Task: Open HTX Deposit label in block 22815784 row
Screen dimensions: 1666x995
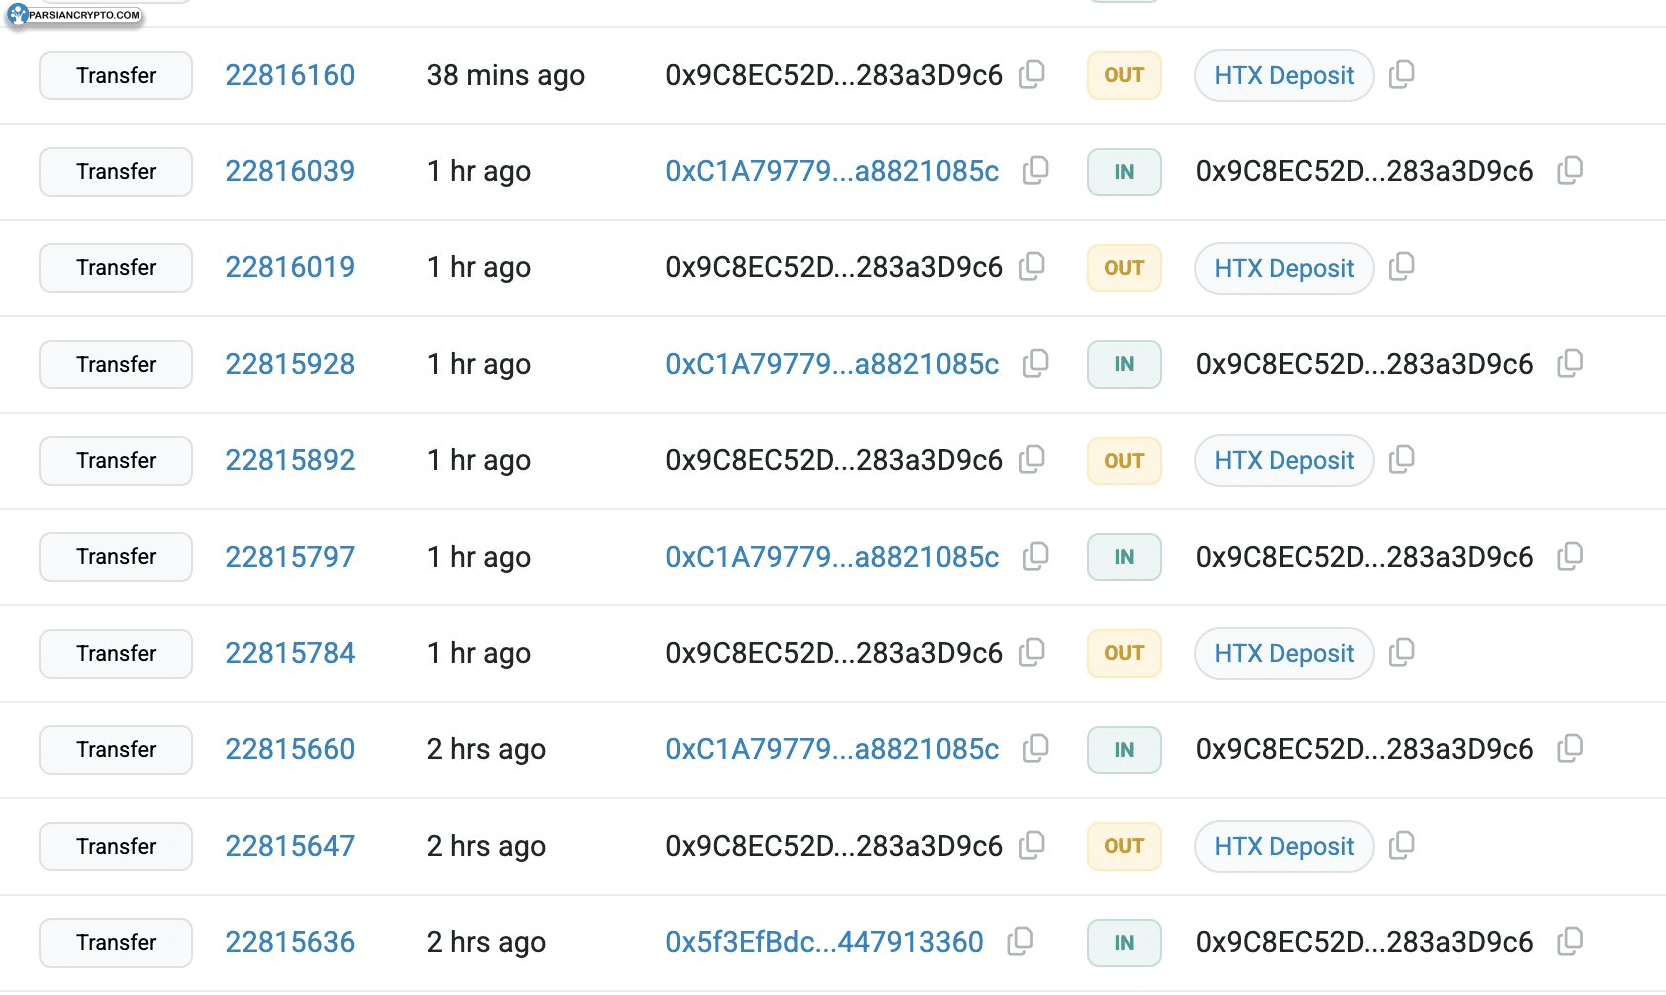Action: [1284, 653]
